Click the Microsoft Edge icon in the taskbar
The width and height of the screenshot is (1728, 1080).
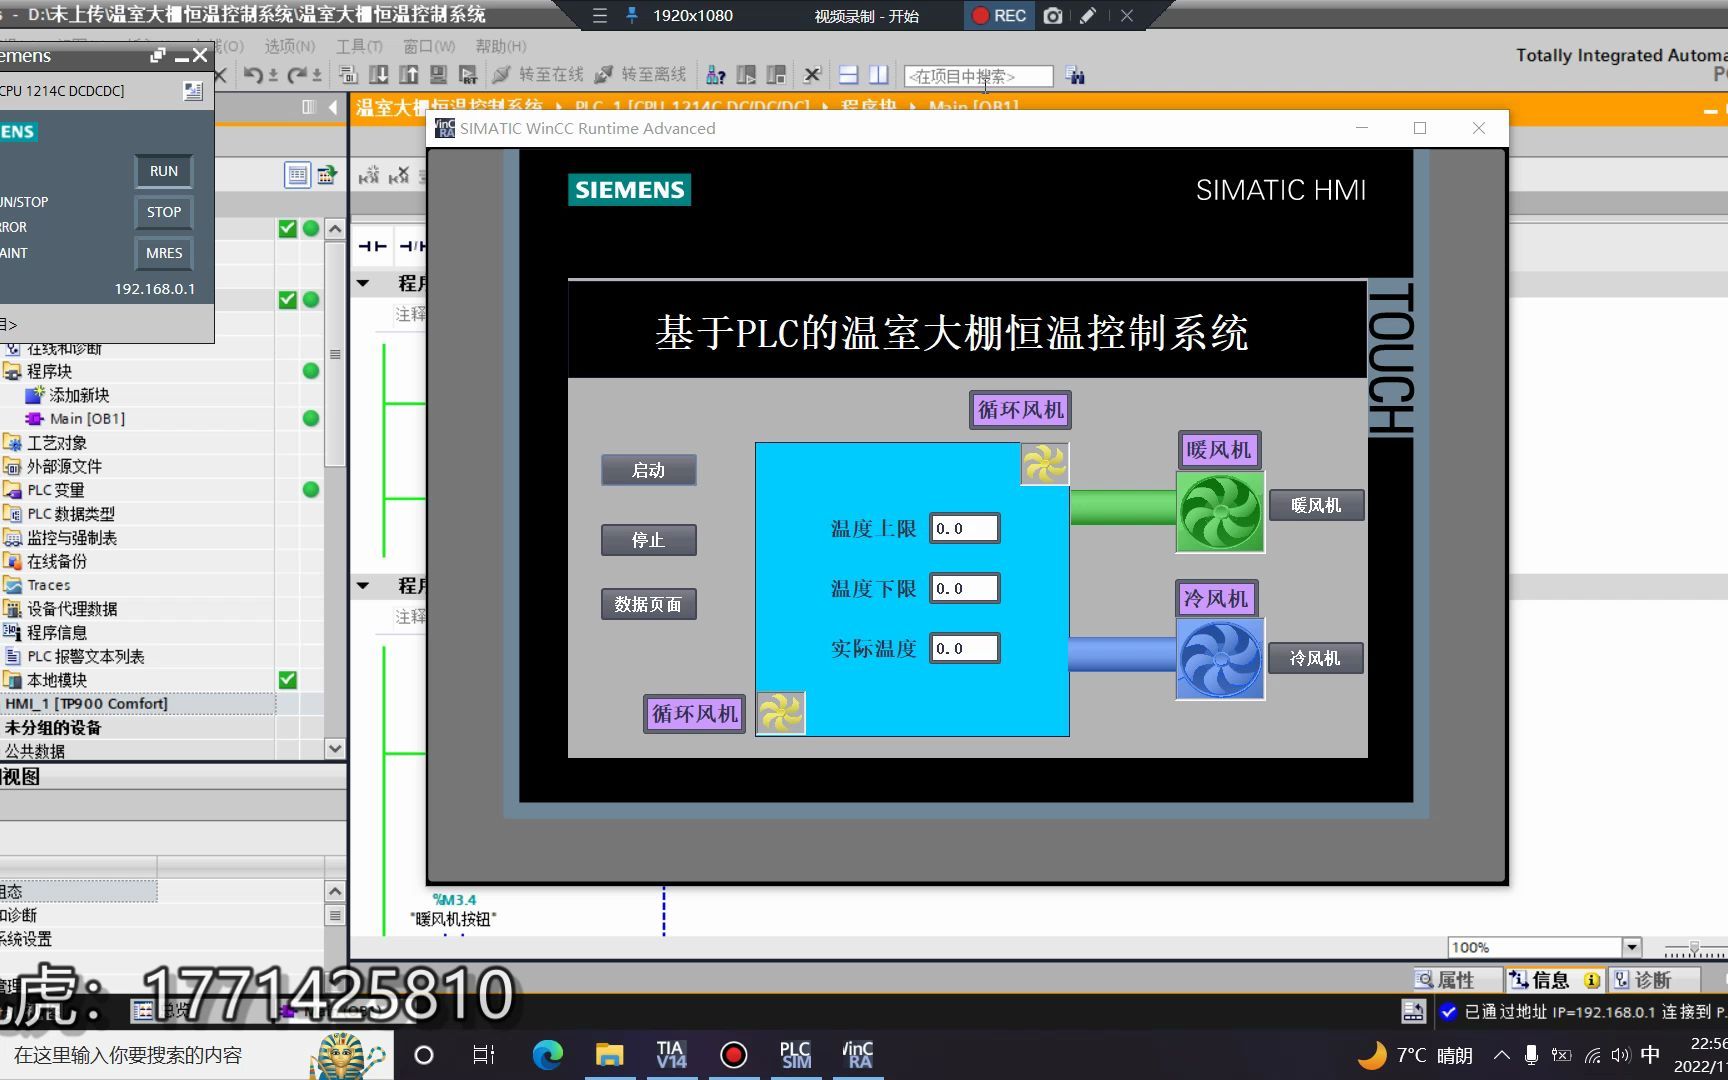(x=547, y=1055)
